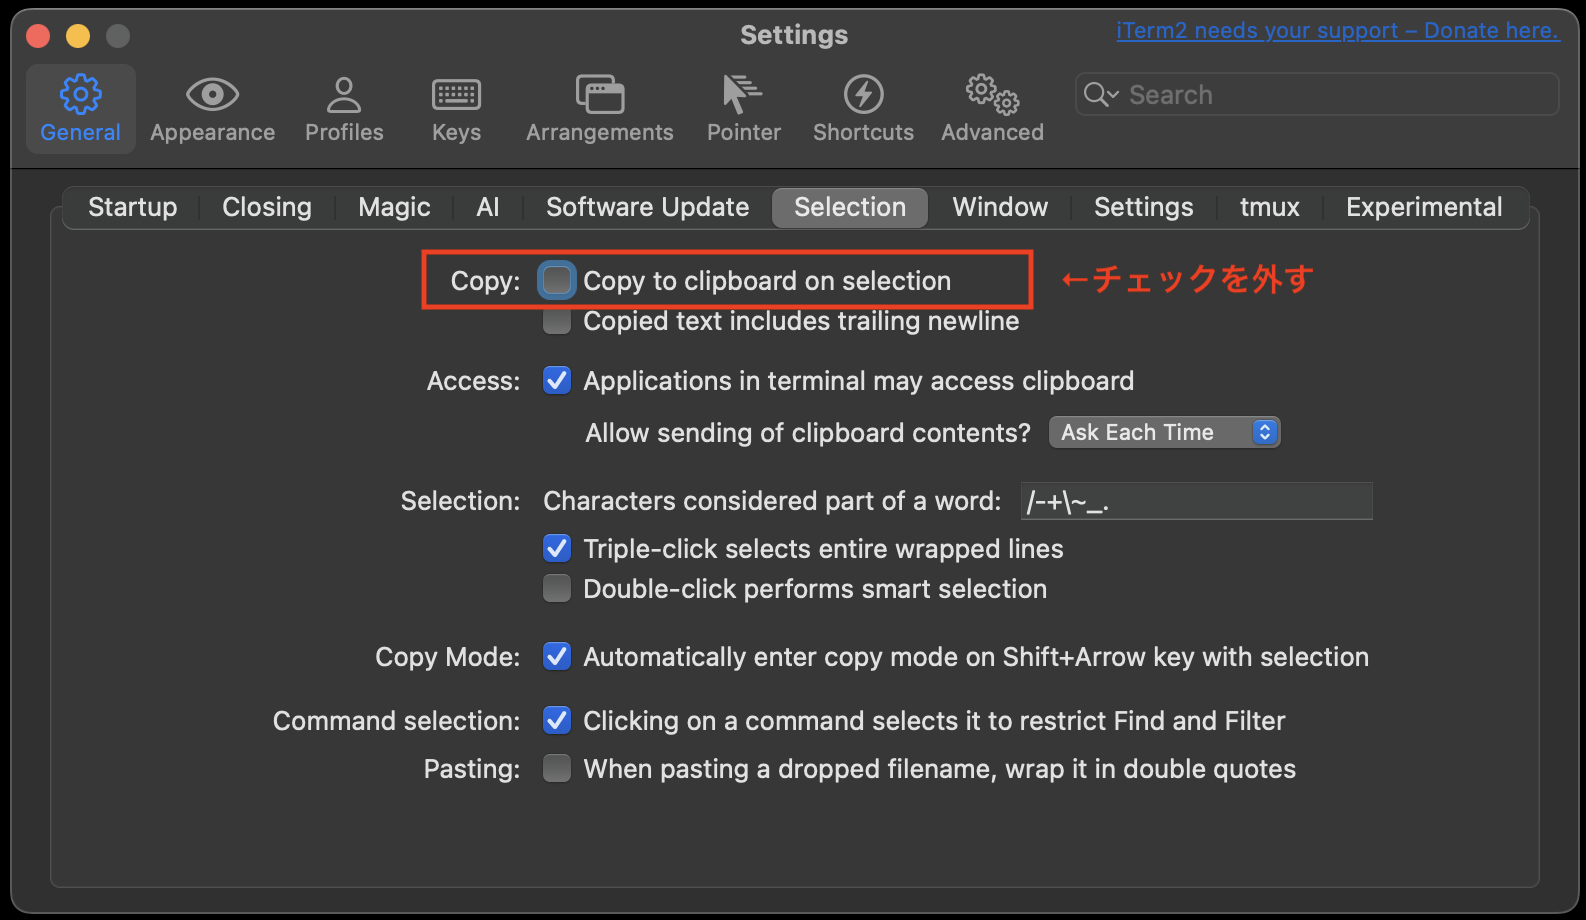The image size is (1586, 920).
Task: Open the Advanced gears icon
Action: click(x=991, y=95)
